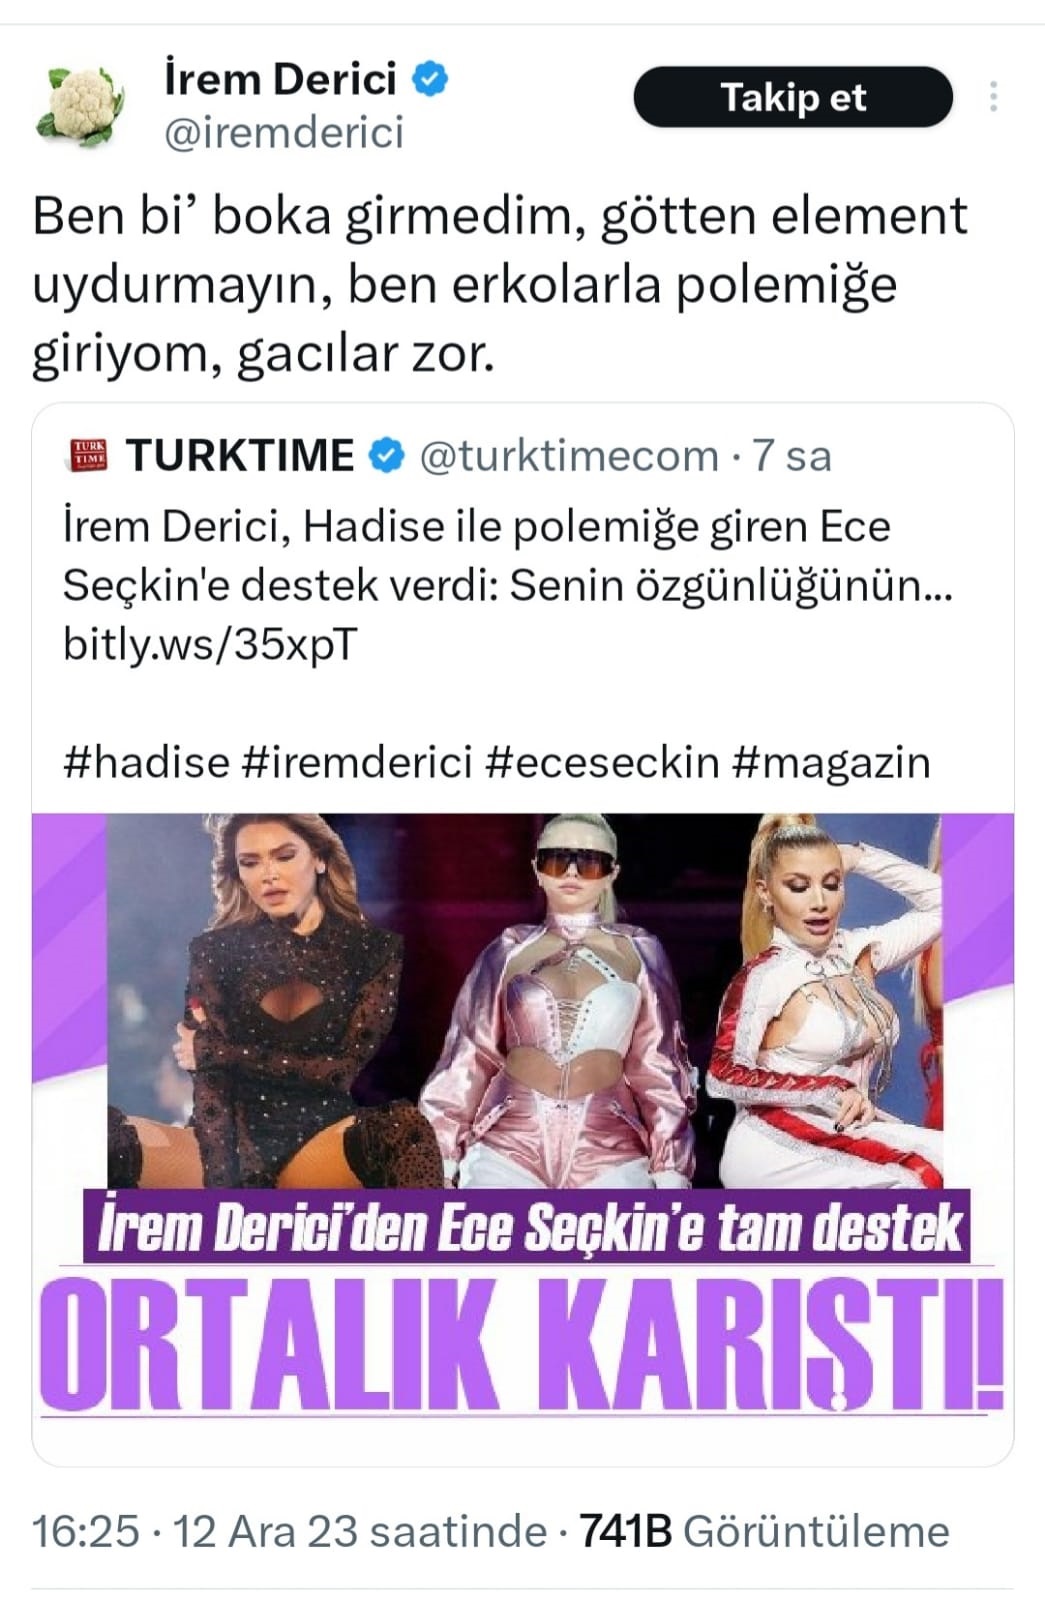Select the #eceseckin hashtag
The width and height of the screenshot is (1045, 1599).
click(603, 762)
